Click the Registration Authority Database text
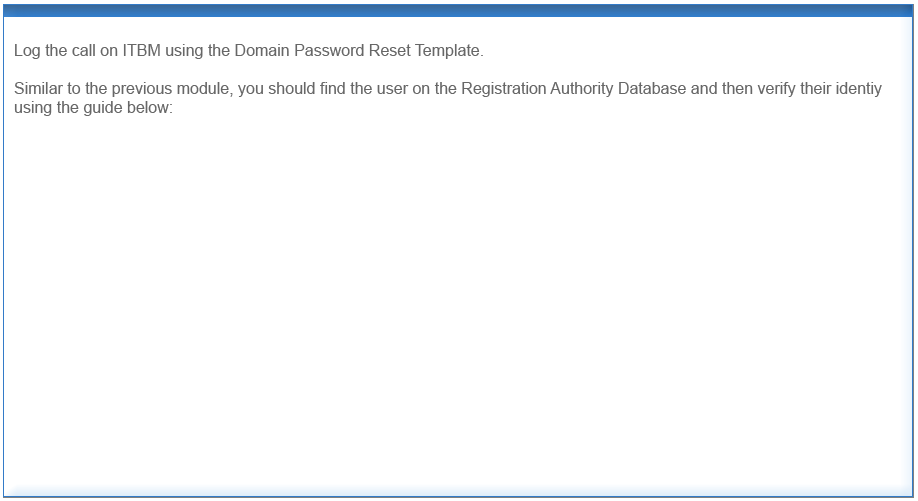918x501 pixels. point(573,88)
